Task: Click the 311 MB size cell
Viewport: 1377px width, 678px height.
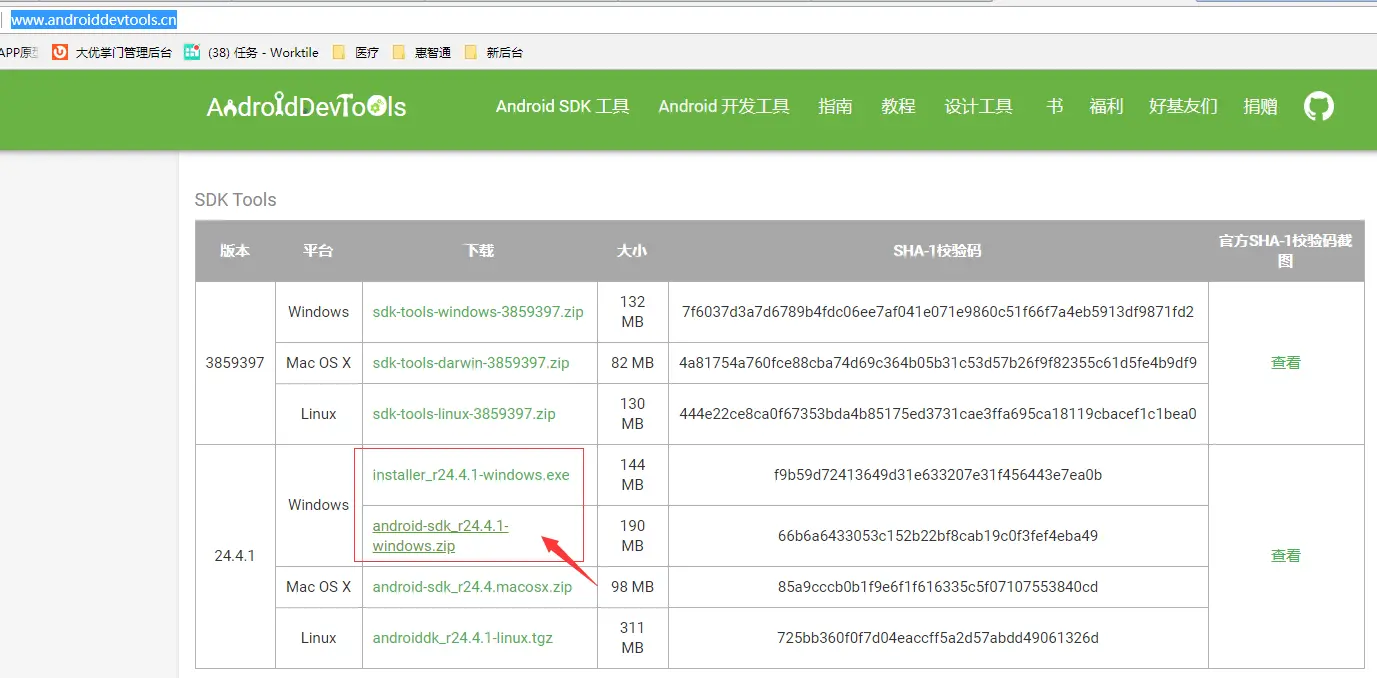Action: 632,638
